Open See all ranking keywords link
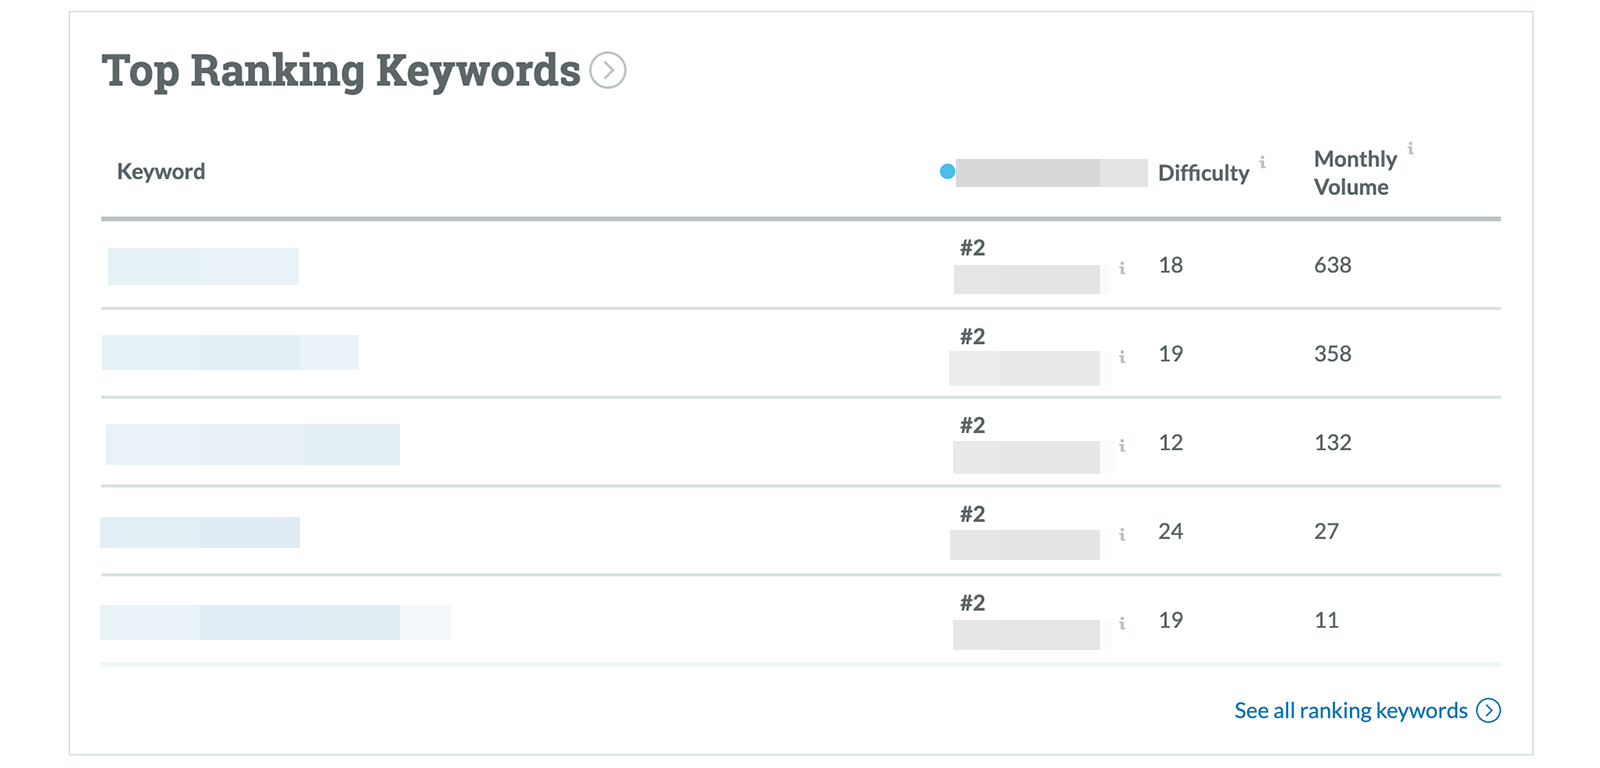Image resolution: width=1600 pixels, height=768 pixels. [1350, 711]
